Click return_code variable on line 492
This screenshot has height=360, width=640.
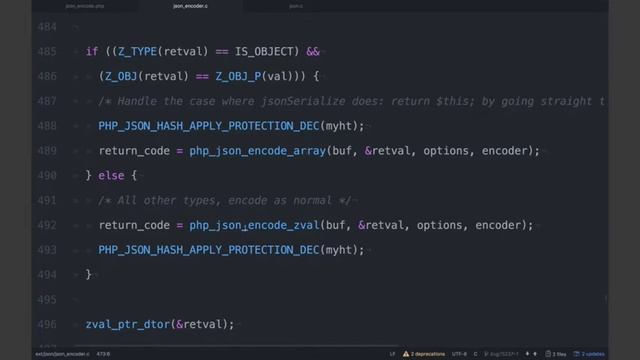click(134, 225)
